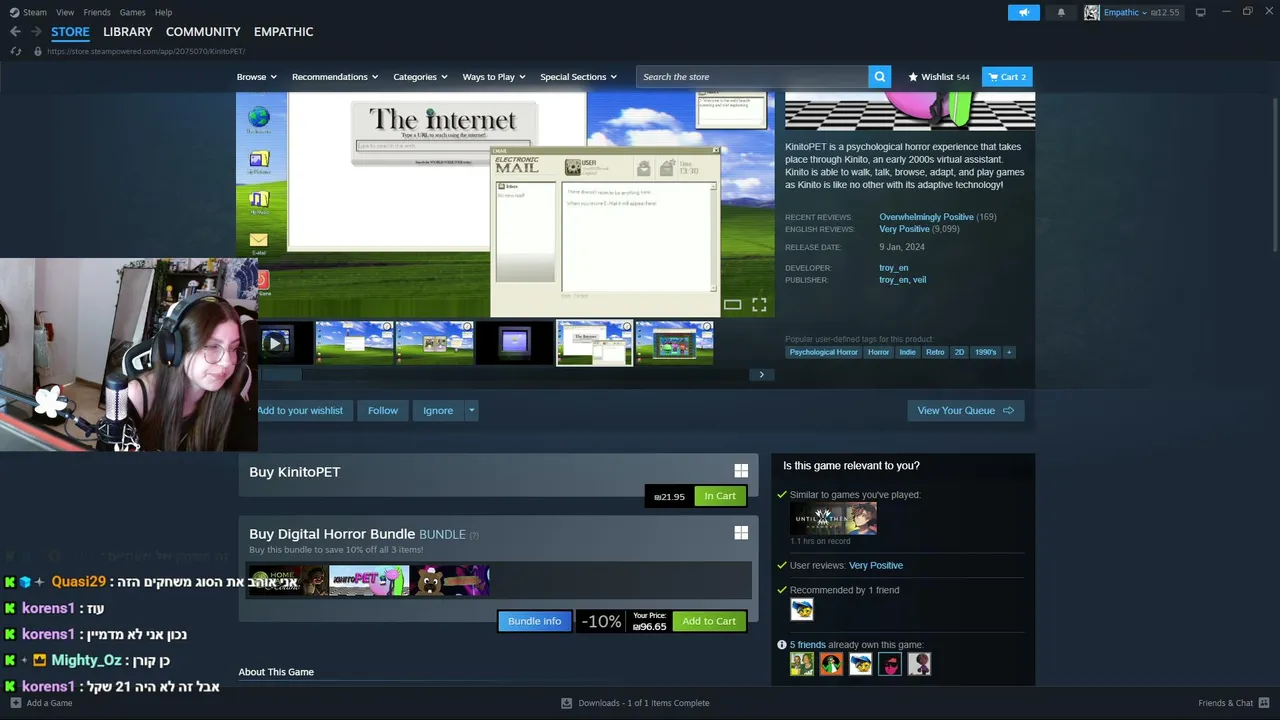
Task: Click the thumbnail strip scrollbar handle
Action: tap(280, 375)
